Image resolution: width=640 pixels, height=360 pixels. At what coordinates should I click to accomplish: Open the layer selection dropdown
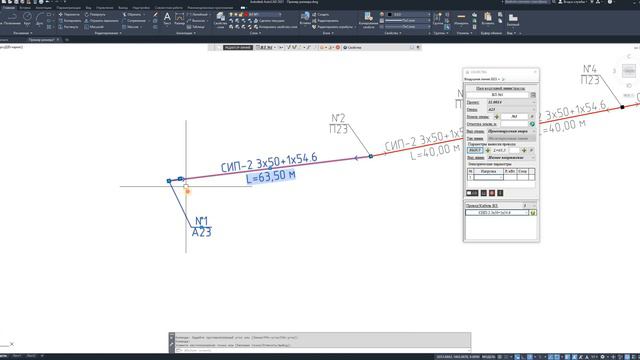click(255, 14)
